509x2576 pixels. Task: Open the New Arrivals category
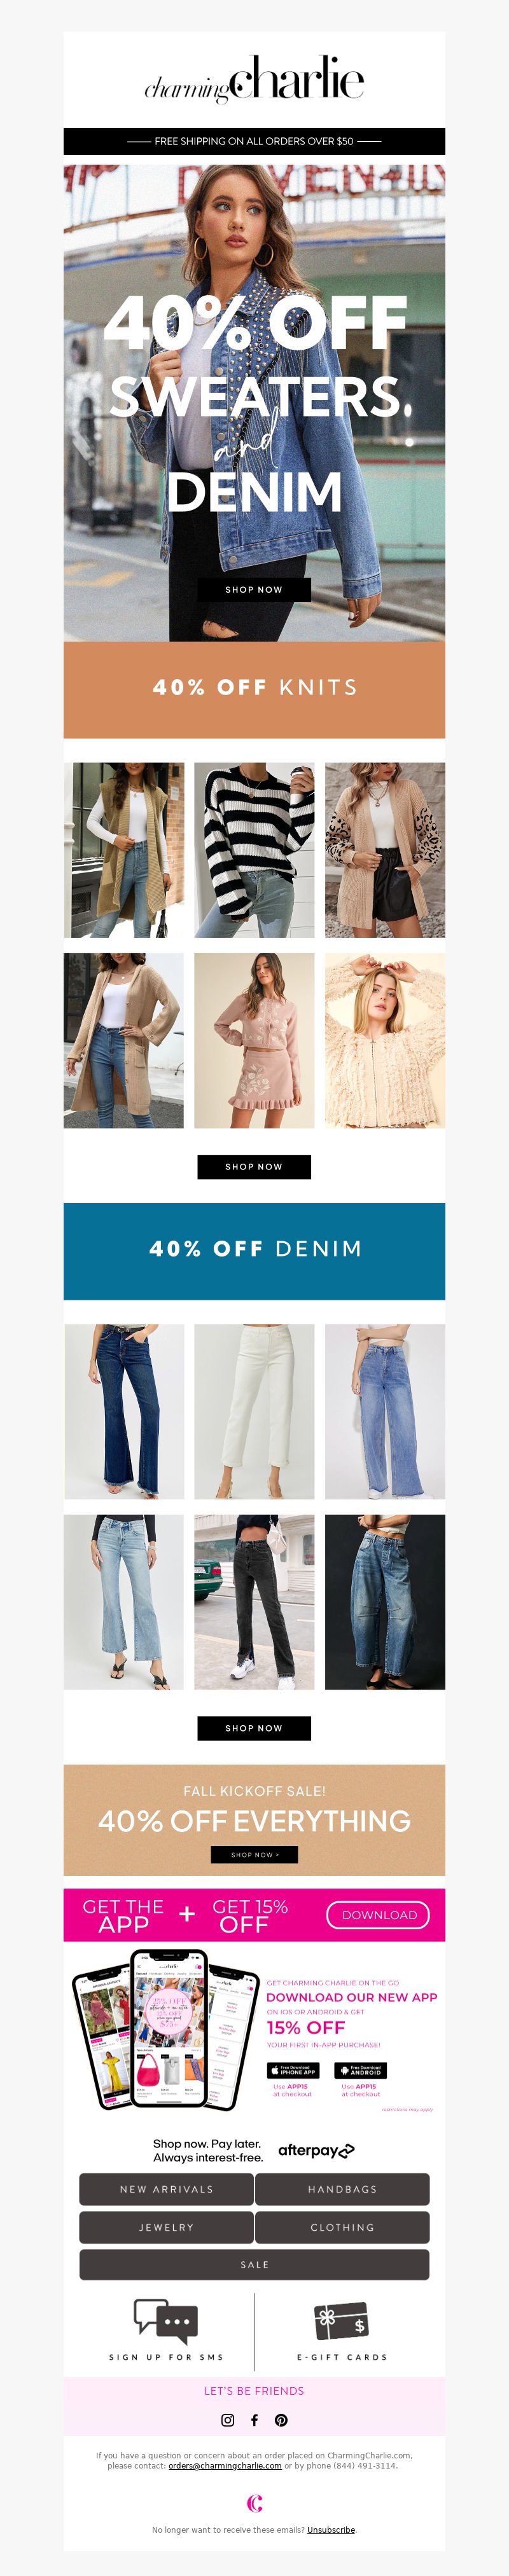(x=167, y=2189)
